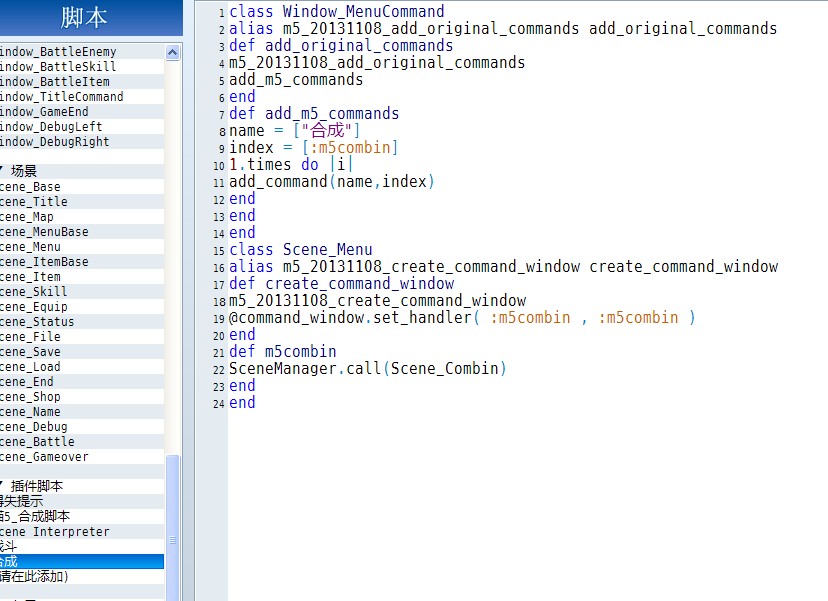Select the Scene_Base script
The height and width of the screenshot is (601, 828).
pyautogui.click(x=82, y=187)
